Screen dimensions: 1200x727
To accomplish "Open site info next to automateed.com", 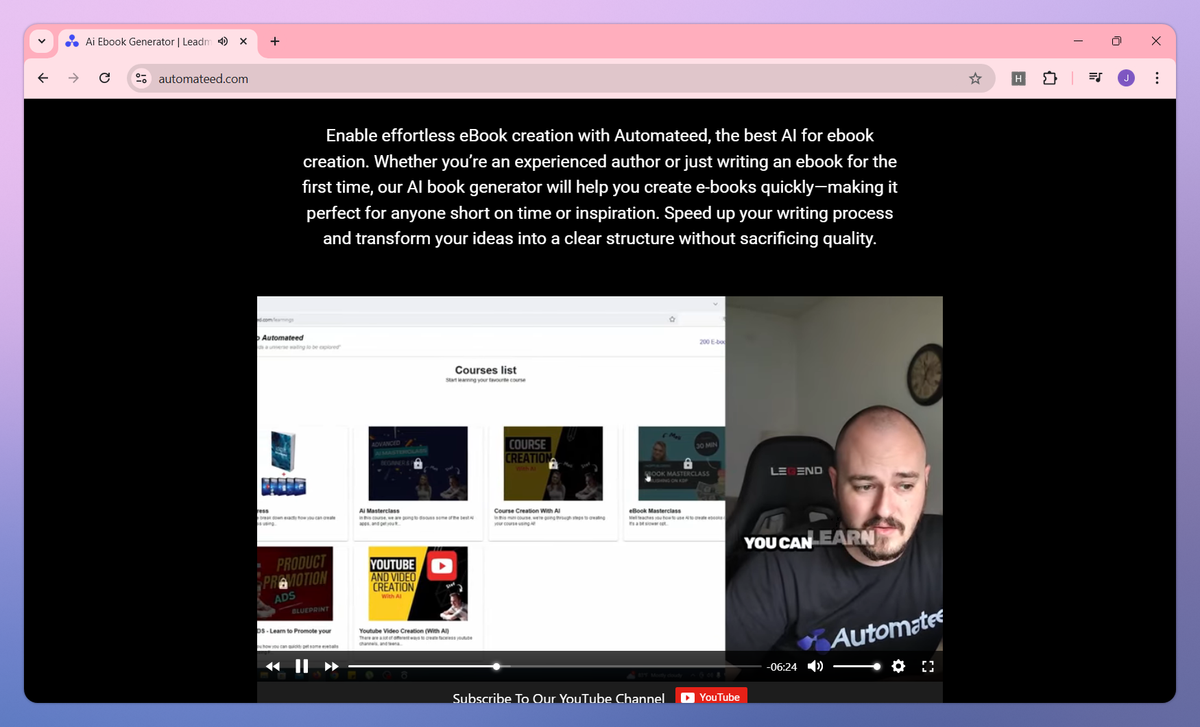I will 140,77.
